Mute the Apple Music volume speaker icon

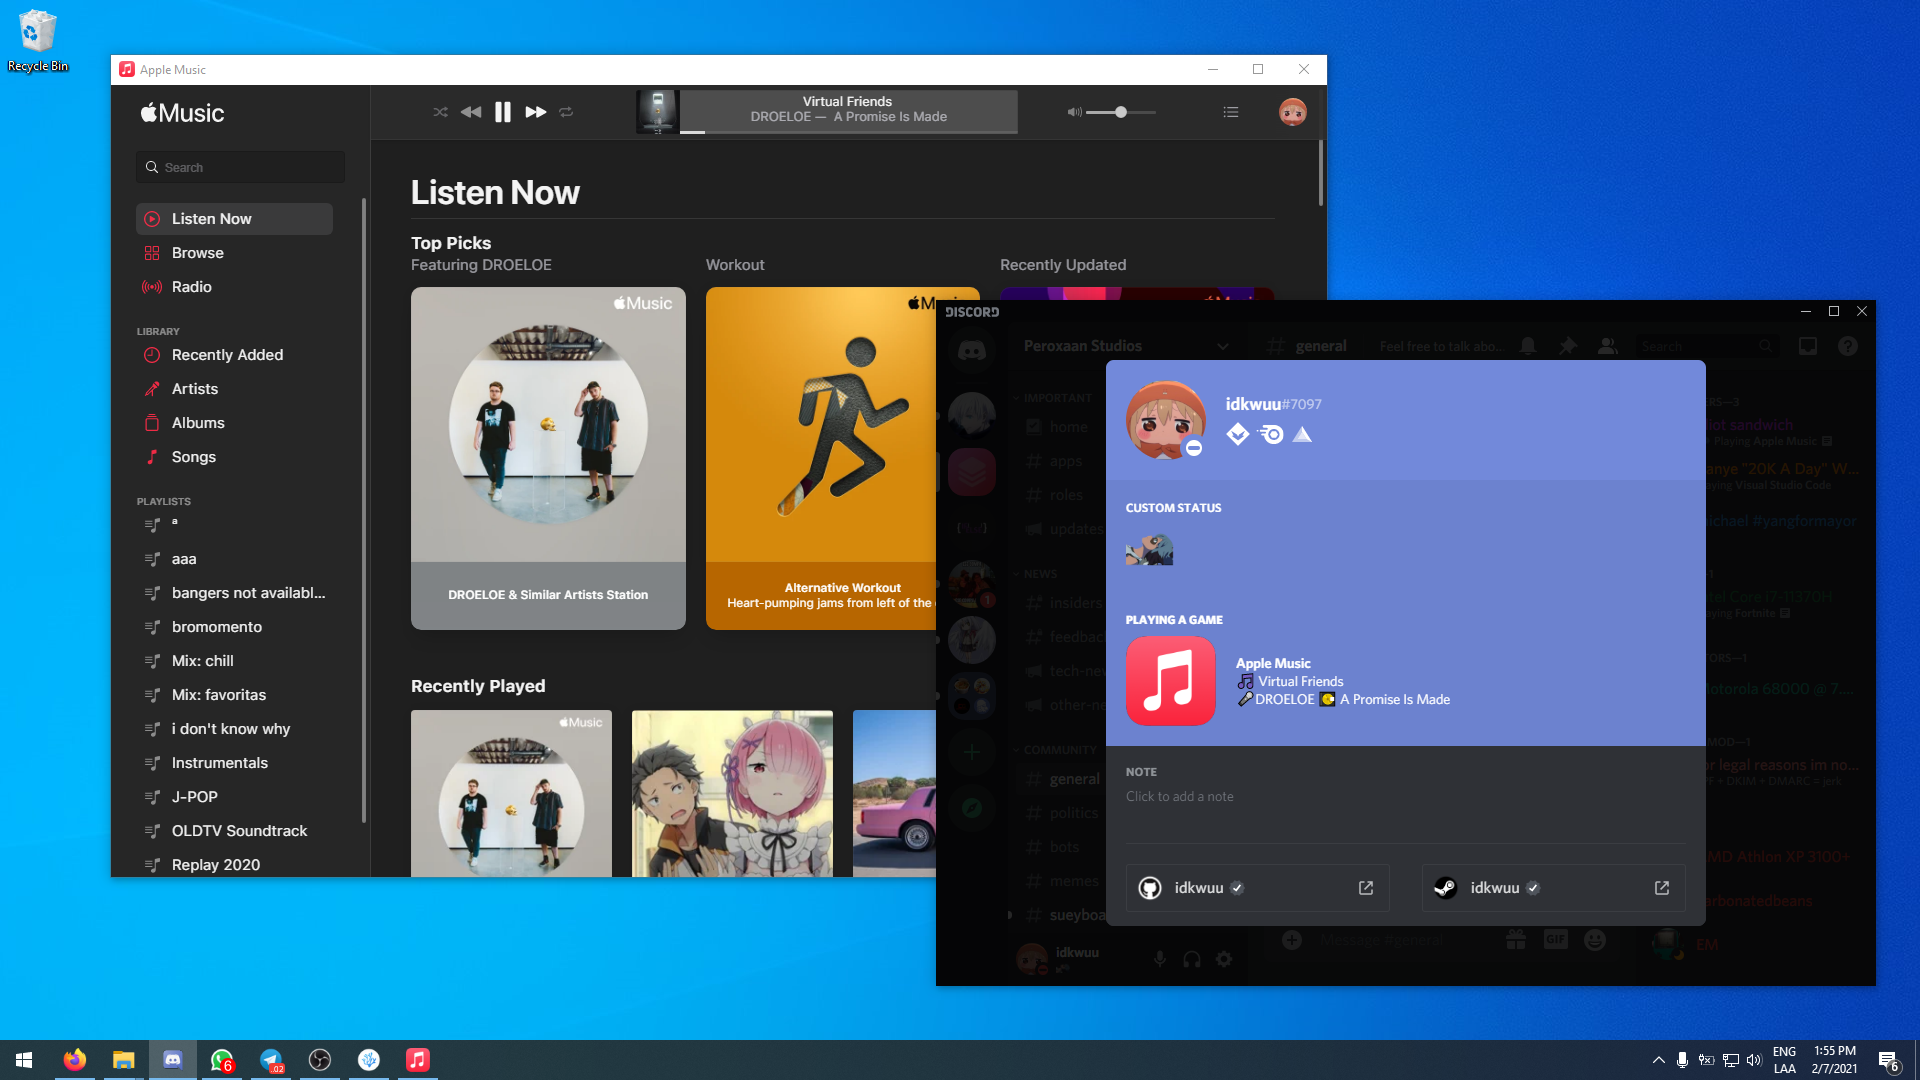pos(1074,112)
